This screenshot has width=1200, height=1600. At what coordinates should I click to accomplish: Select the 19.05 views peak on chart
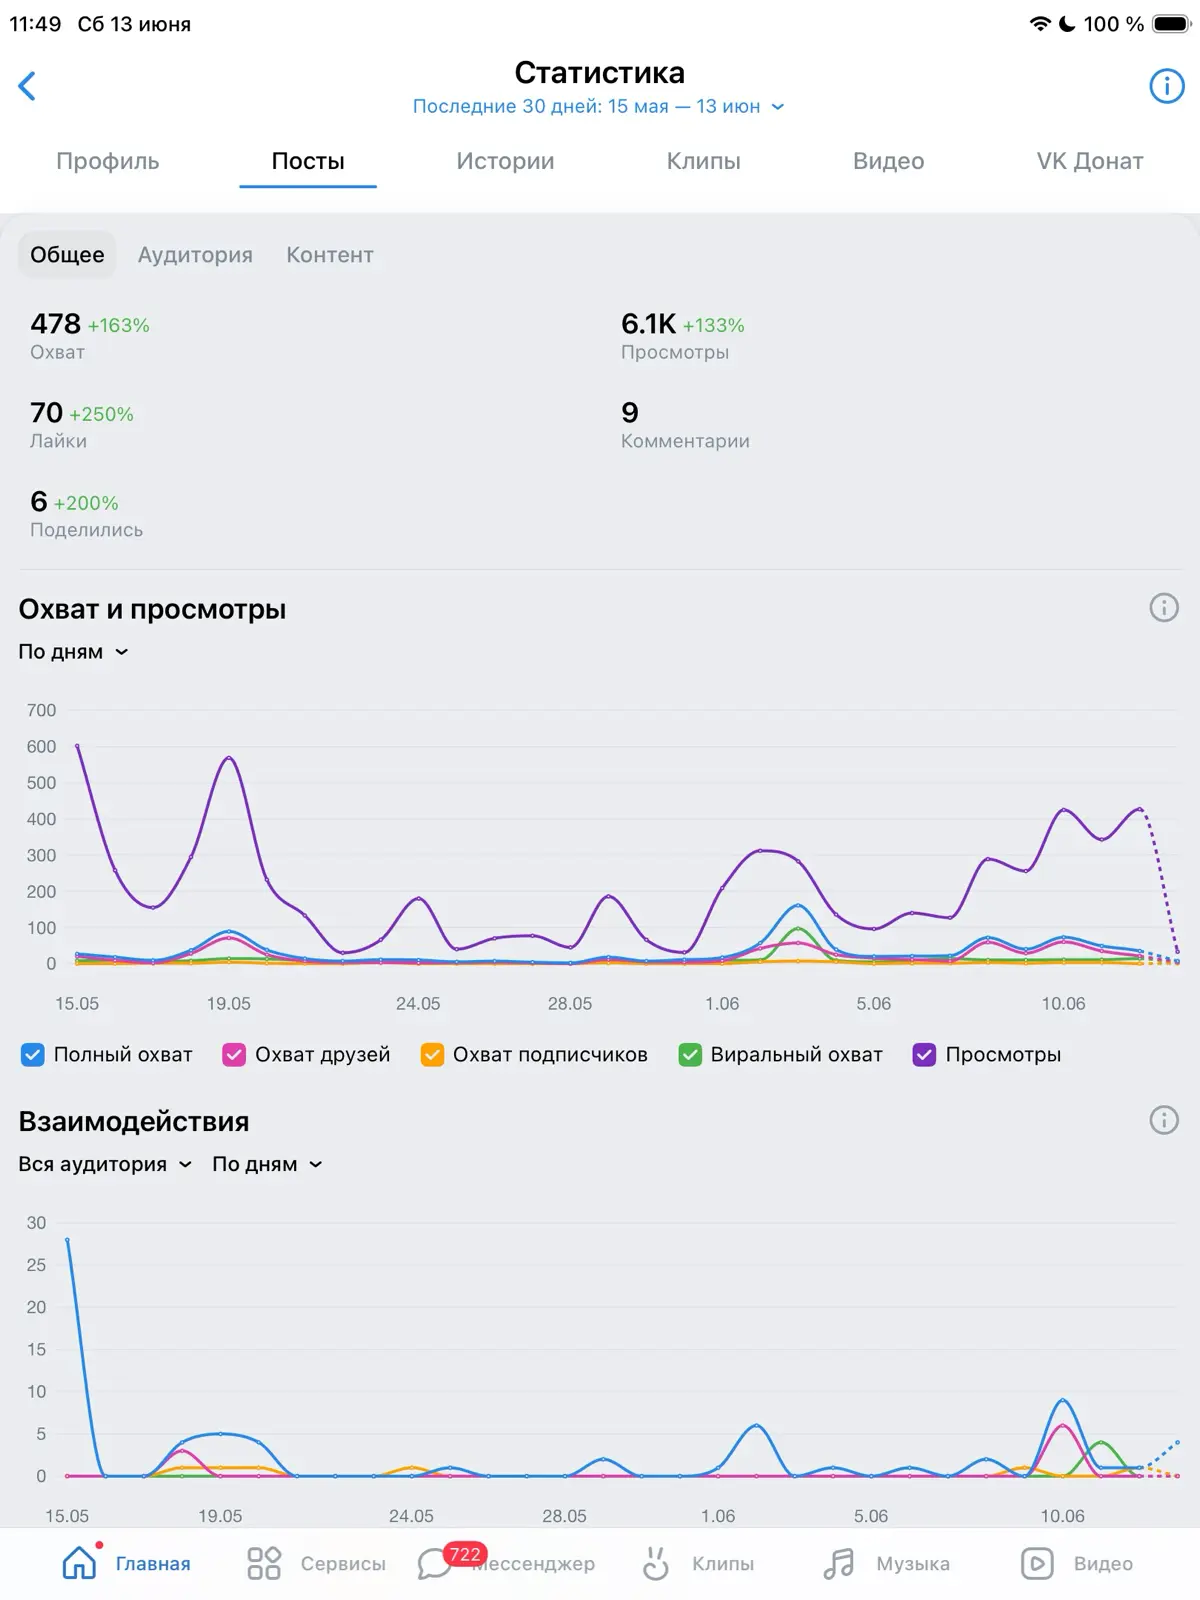coord(229,757)
